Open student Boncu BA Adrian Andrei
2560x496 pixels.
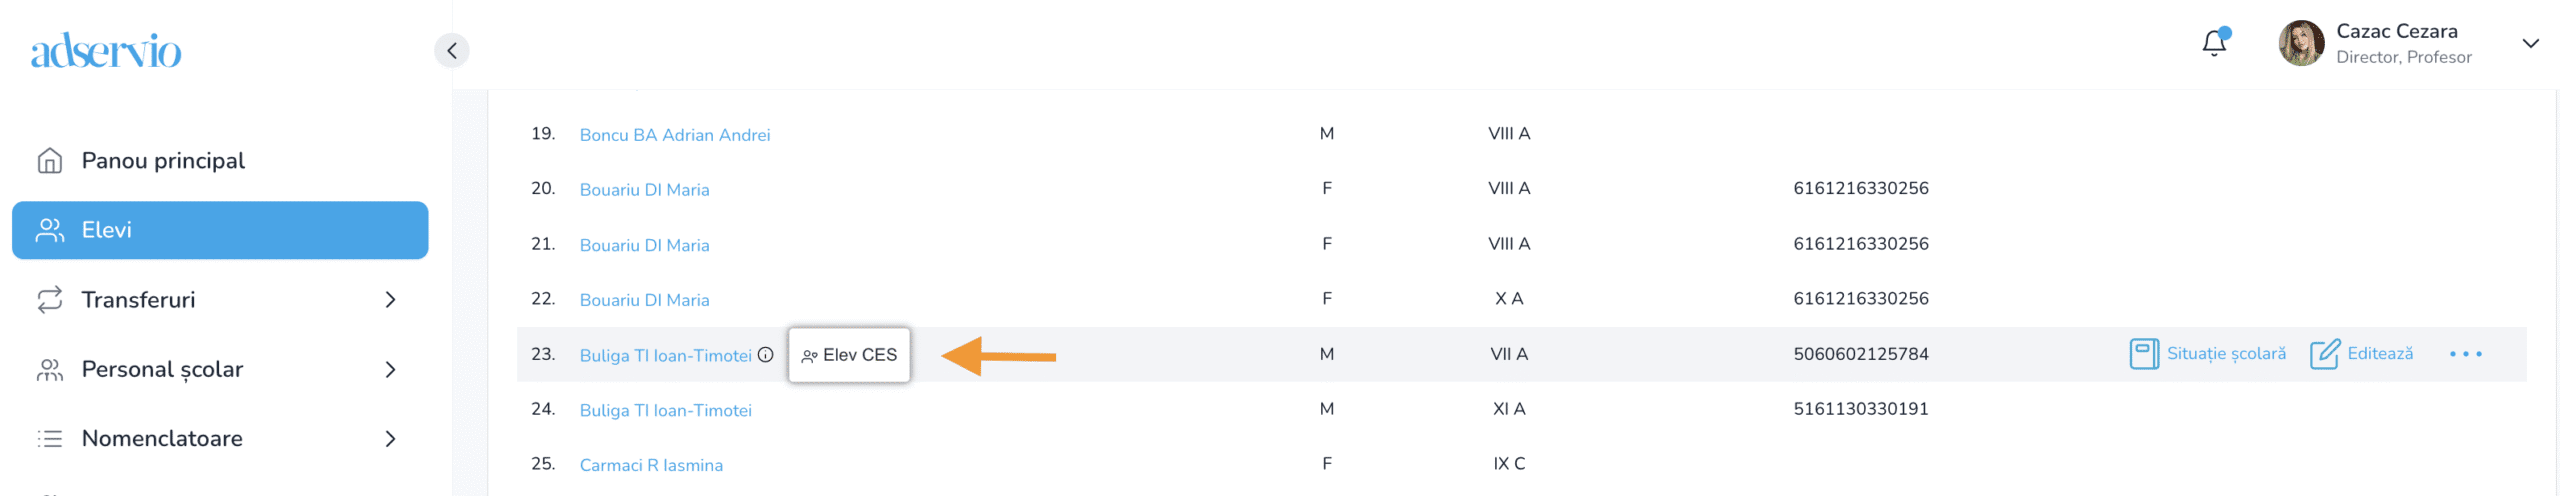click(674, 135)
